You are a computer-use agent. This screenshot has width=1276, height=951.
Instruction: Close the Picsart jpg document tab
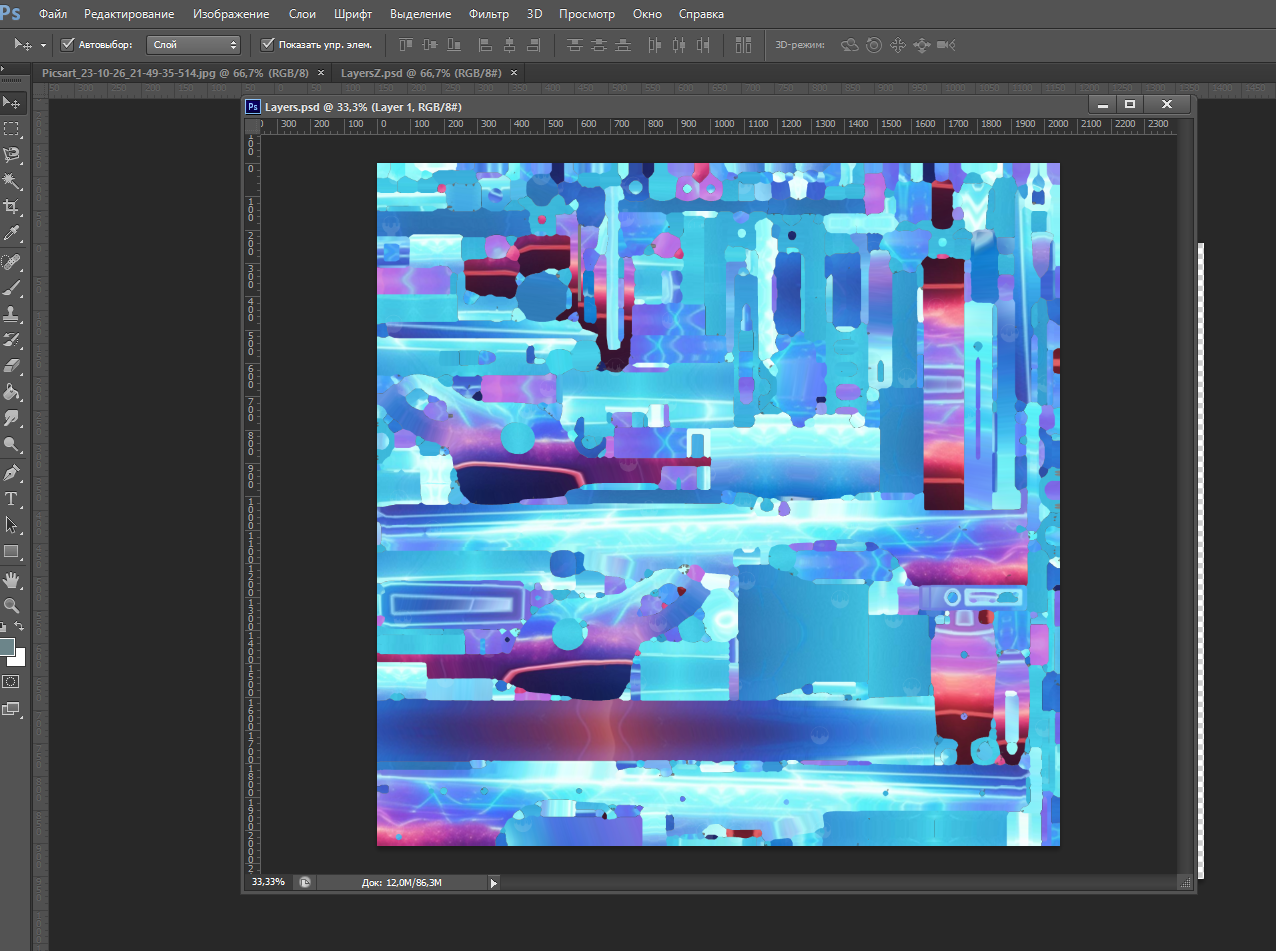click(x=321, y=73)
